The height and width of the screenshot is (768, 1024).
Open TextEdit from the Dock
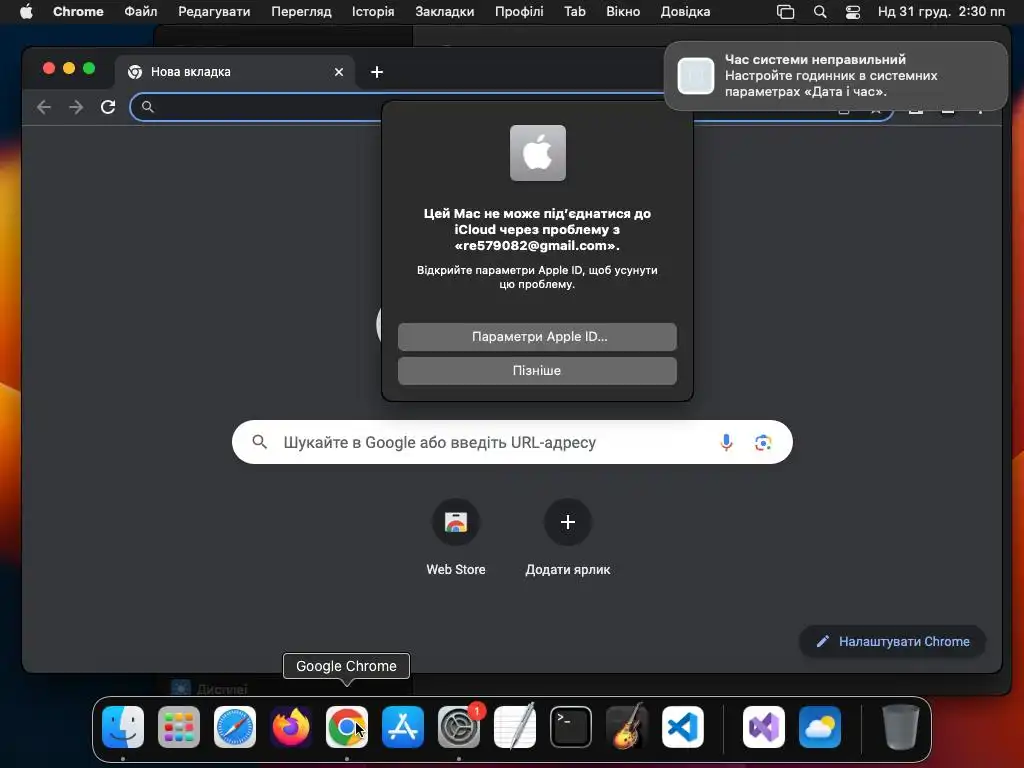(x=515, y=726)
